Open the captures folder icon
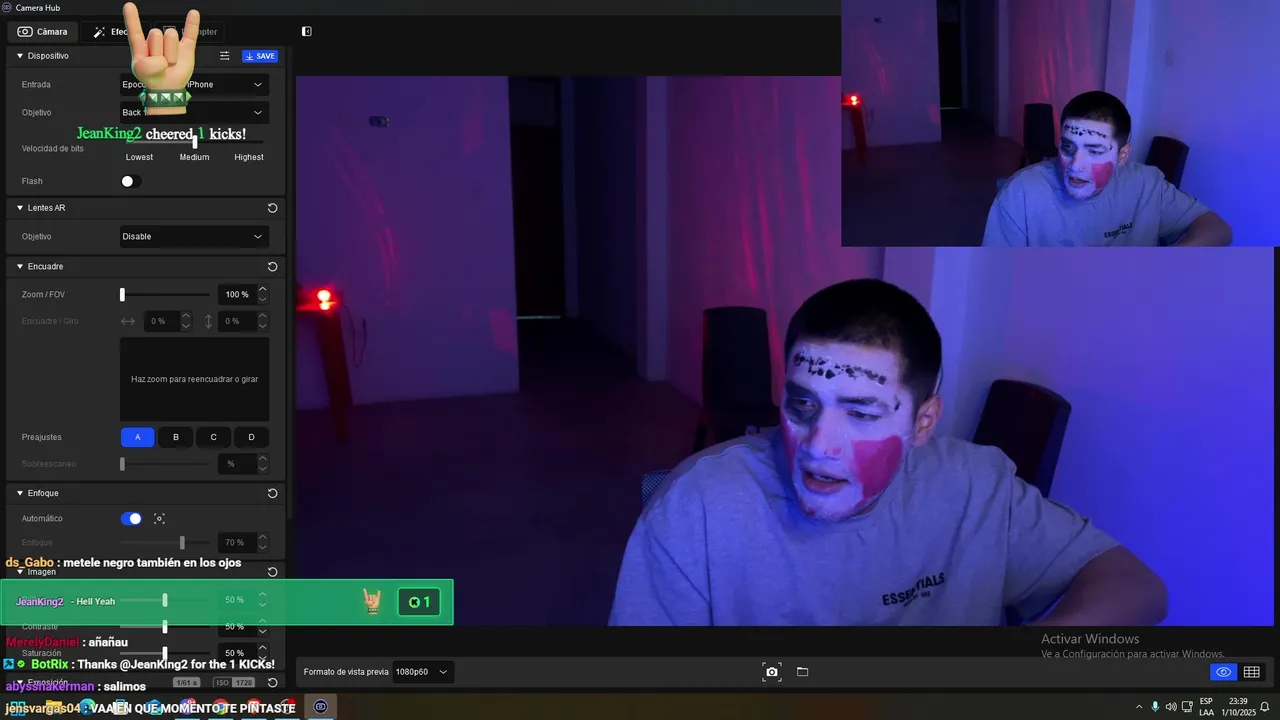 (x=802, y=672)
